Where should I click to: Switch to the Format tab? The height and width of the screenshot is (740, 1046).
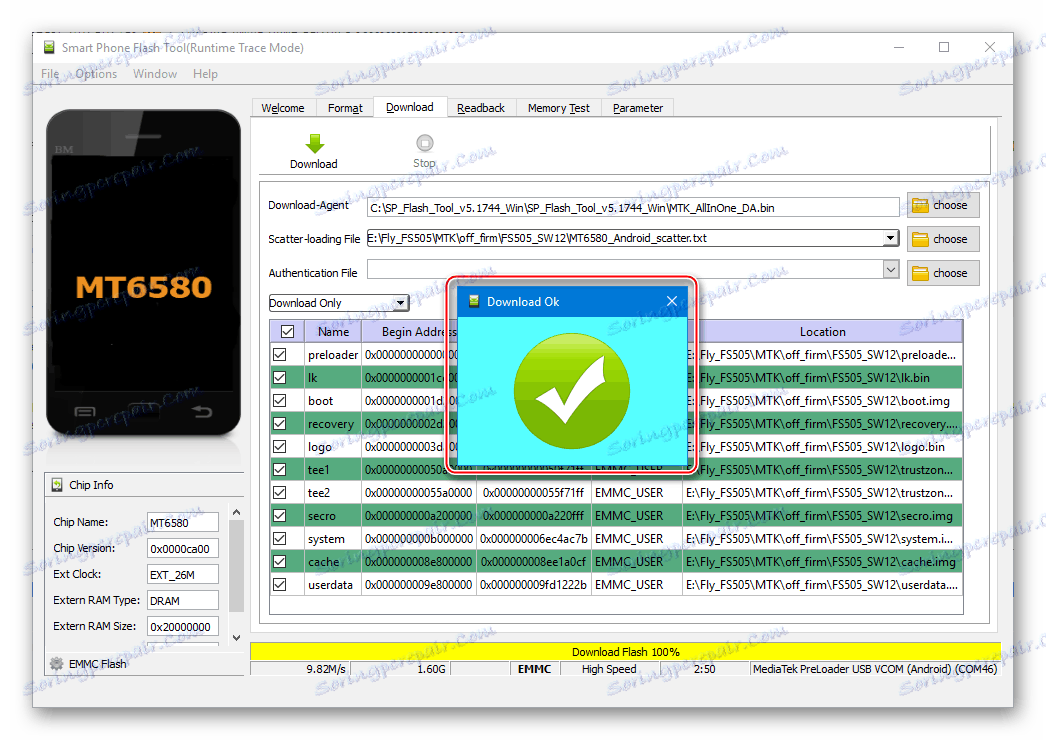click(345, 108)
